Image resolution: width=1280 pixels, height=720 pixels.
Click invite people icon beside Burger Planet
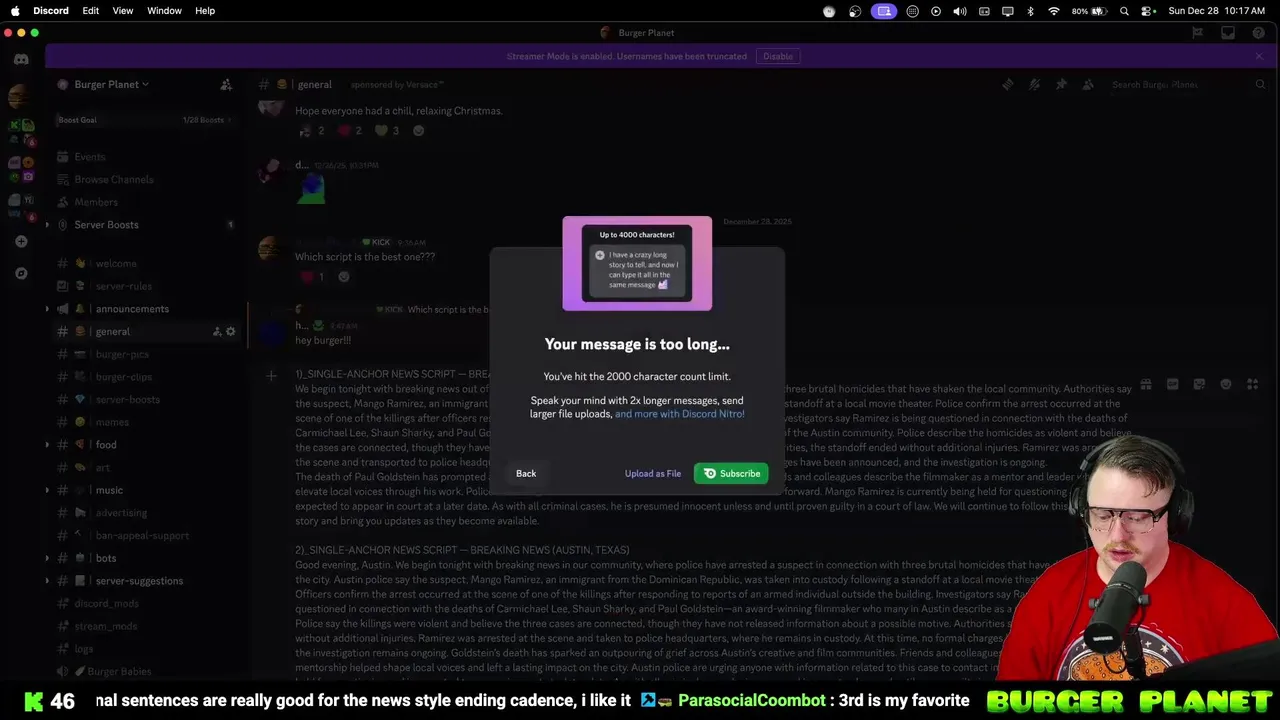[x=226, y=85]
